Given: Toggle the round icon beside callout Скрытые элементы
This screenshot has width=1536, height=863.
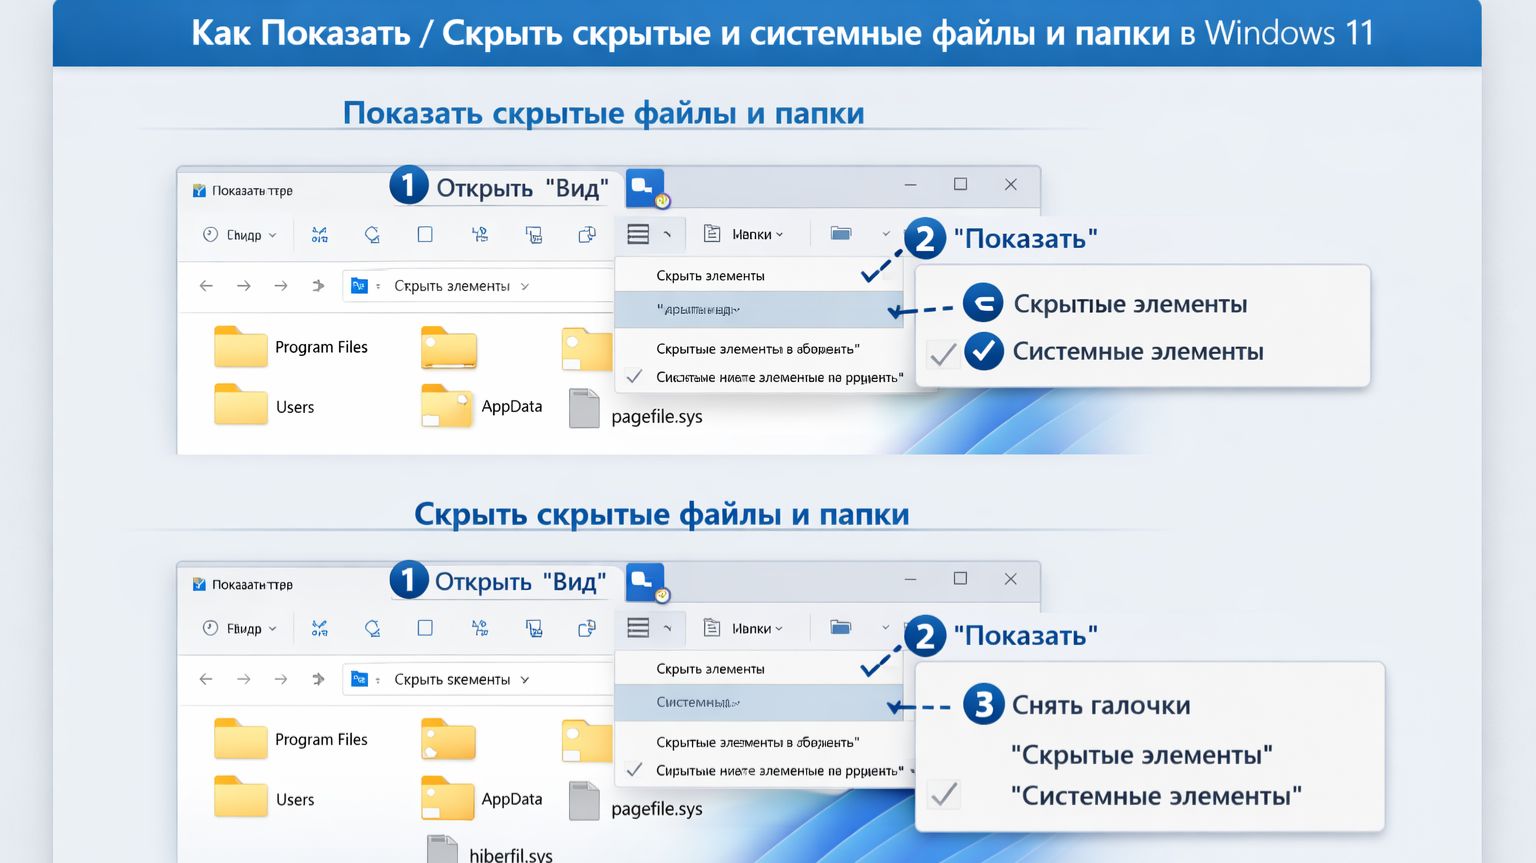Looking at the screenshot, I should click(983, 303).
